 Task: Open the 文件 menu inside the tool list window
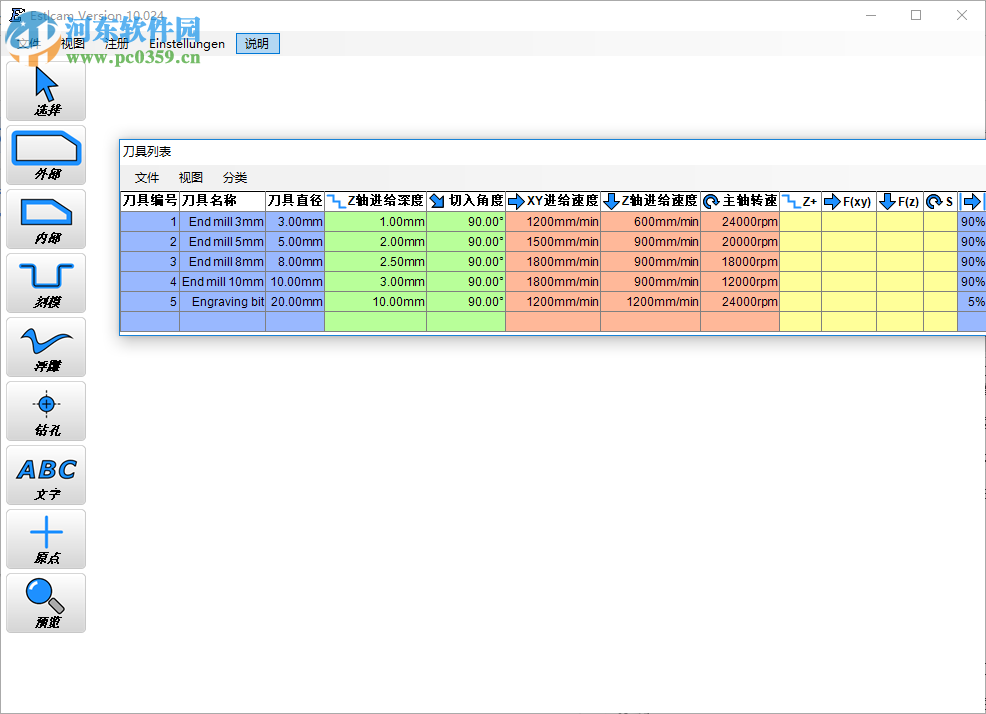click(x=147, y=177)
